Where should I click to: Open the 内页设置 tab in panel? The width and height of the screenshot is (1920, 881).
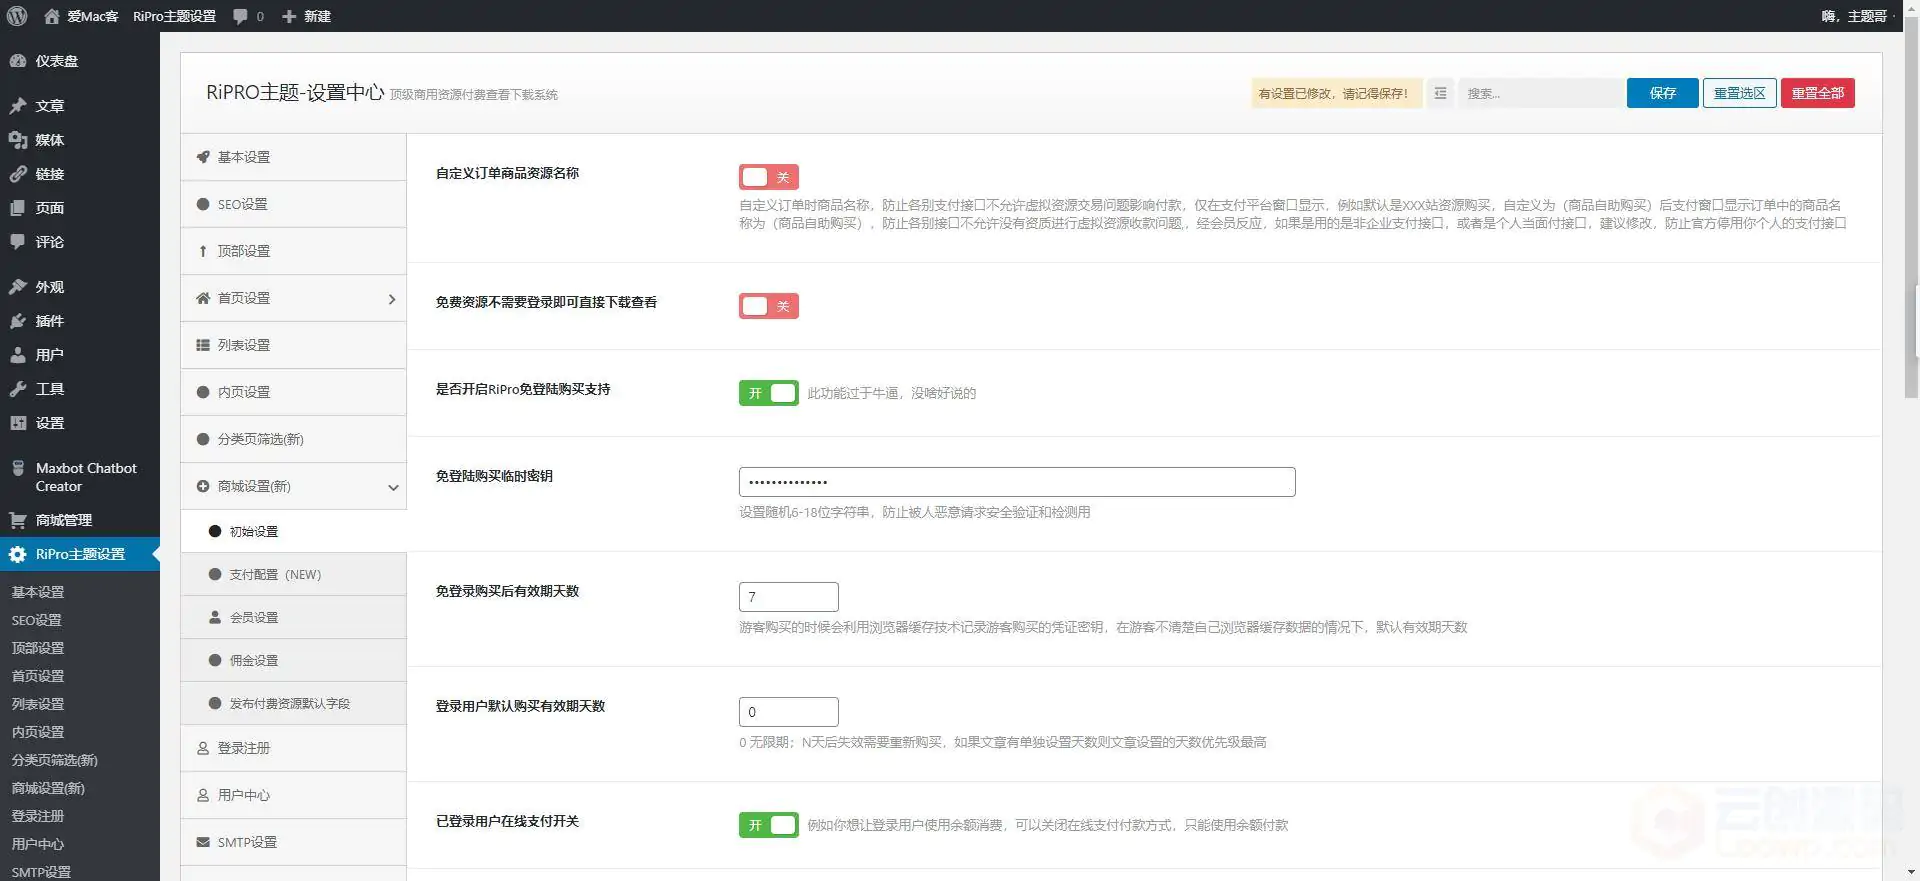(293, 392)
